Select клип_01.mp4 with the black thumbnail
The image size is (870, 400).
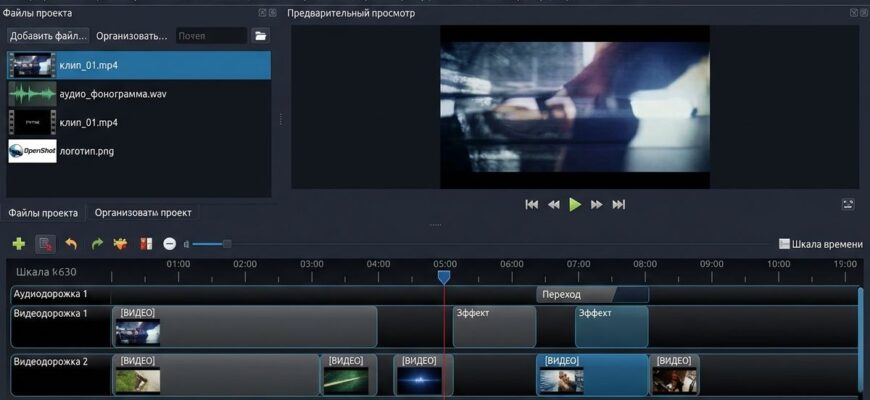[x=139, y=123]
